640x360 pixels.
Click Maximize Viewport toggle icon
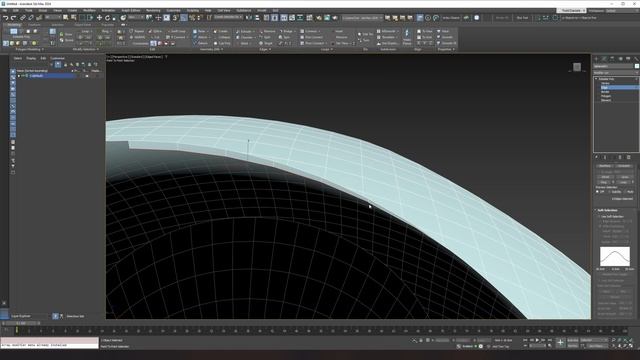tap(631, 346)
